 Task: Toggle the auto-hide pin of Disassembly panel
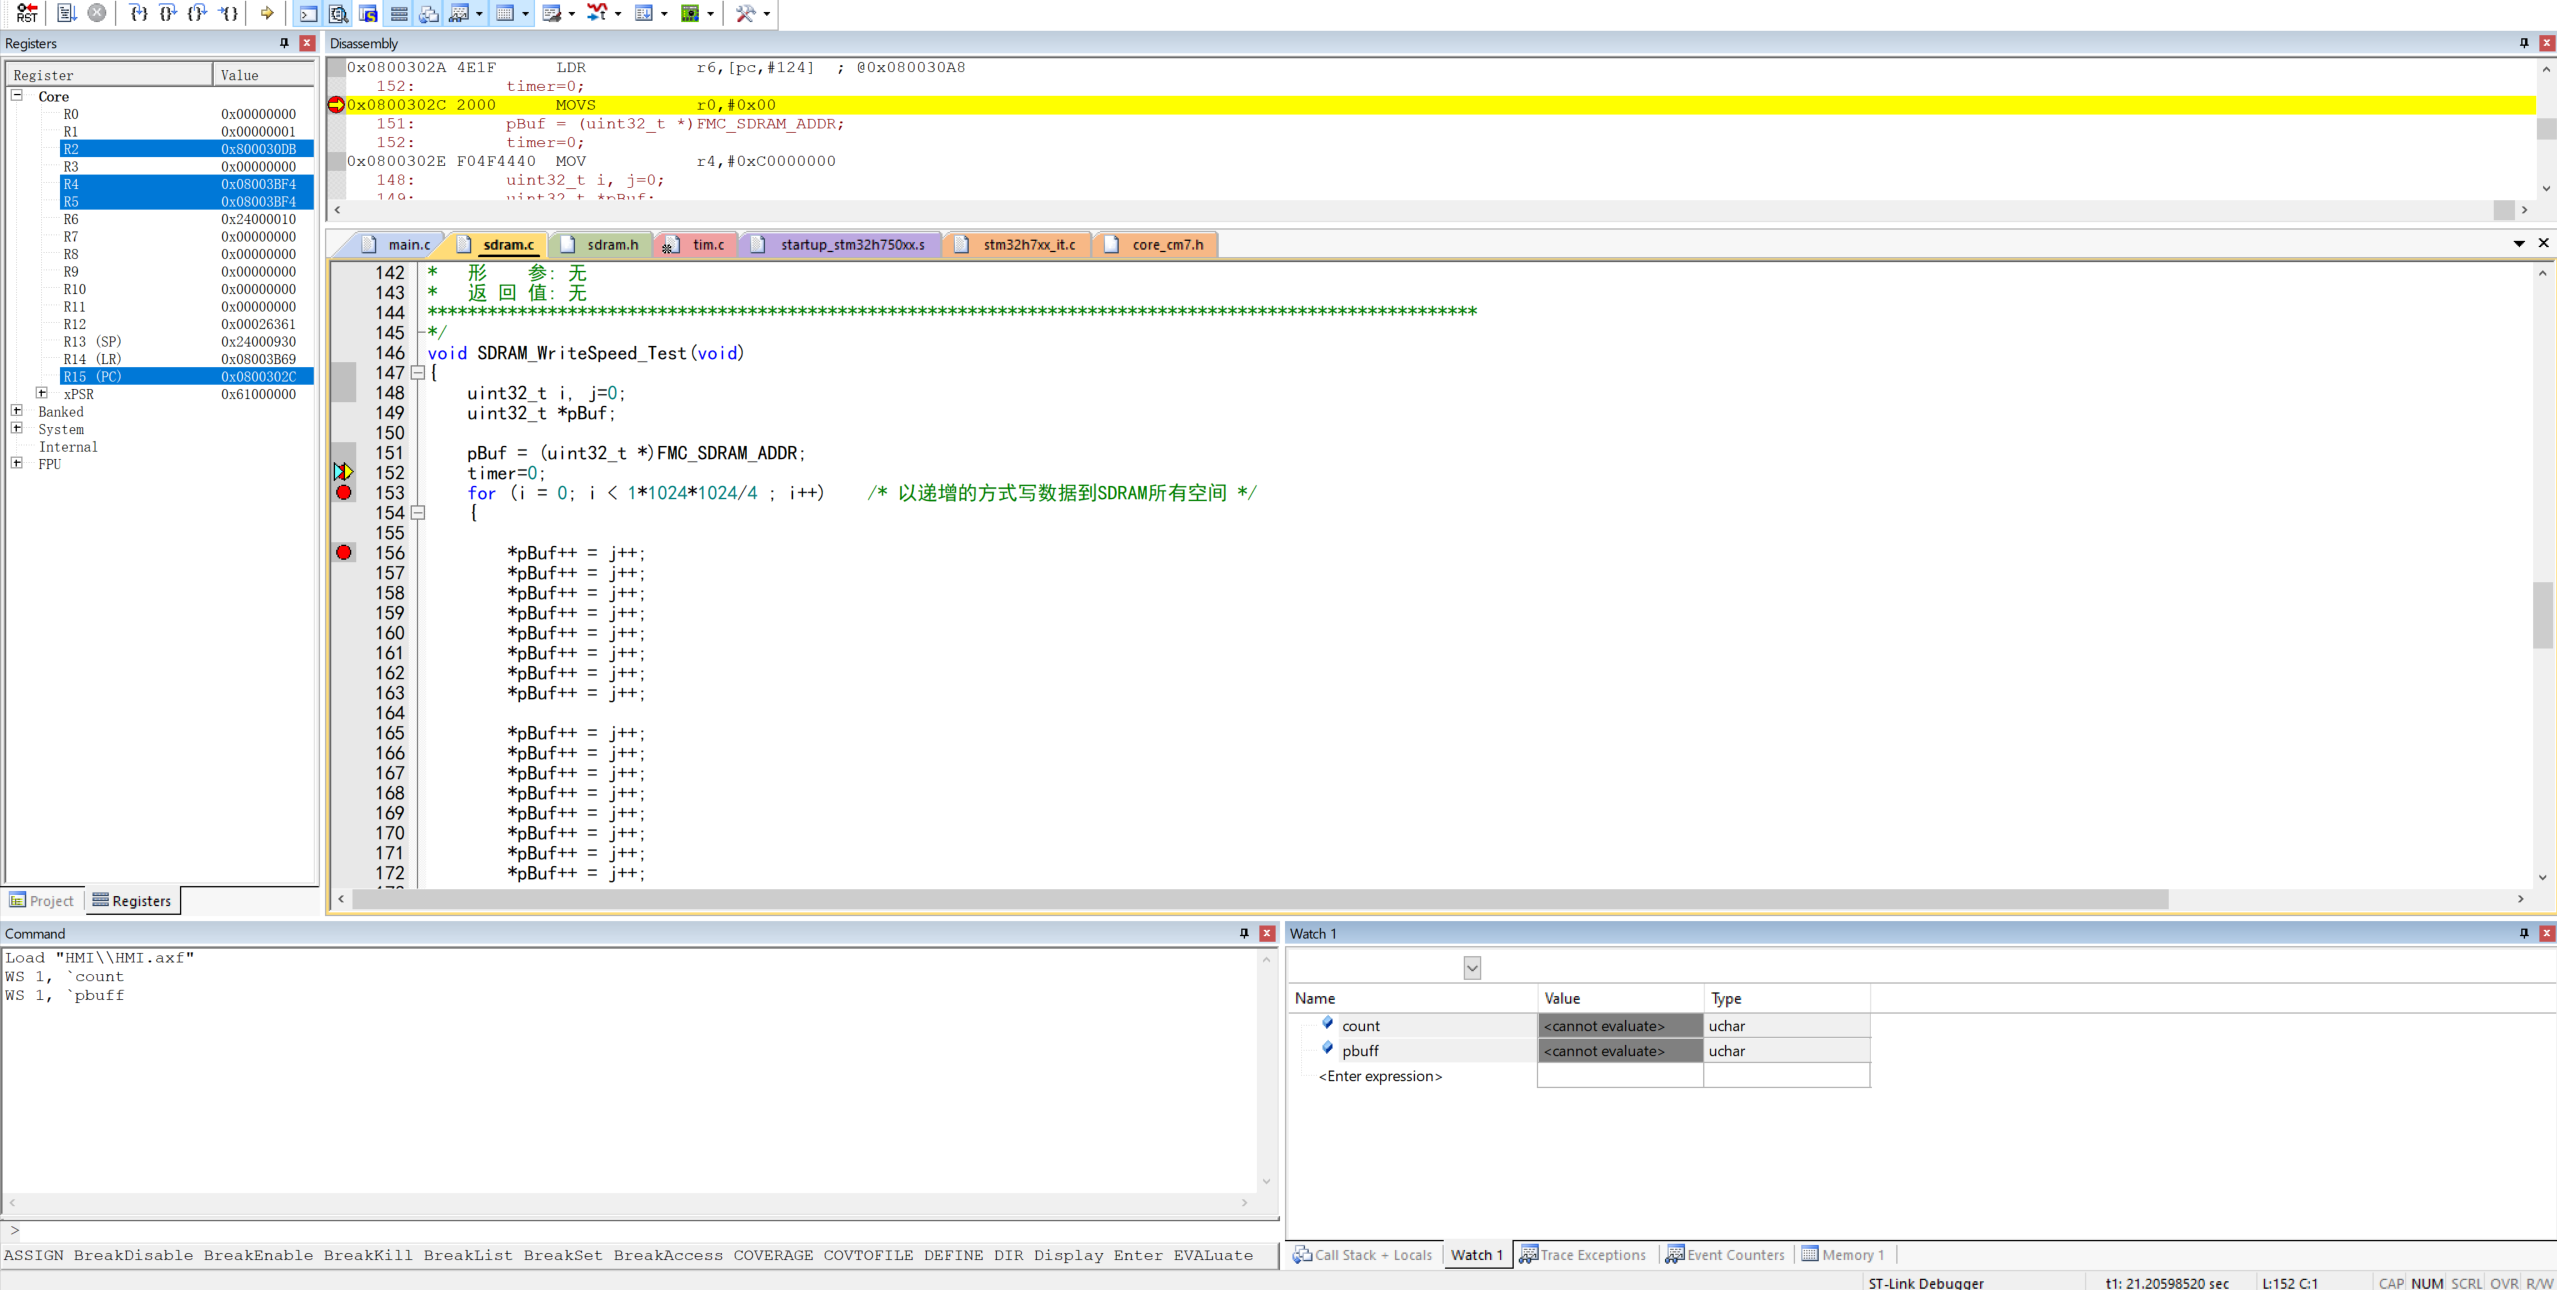(2523, 43)
